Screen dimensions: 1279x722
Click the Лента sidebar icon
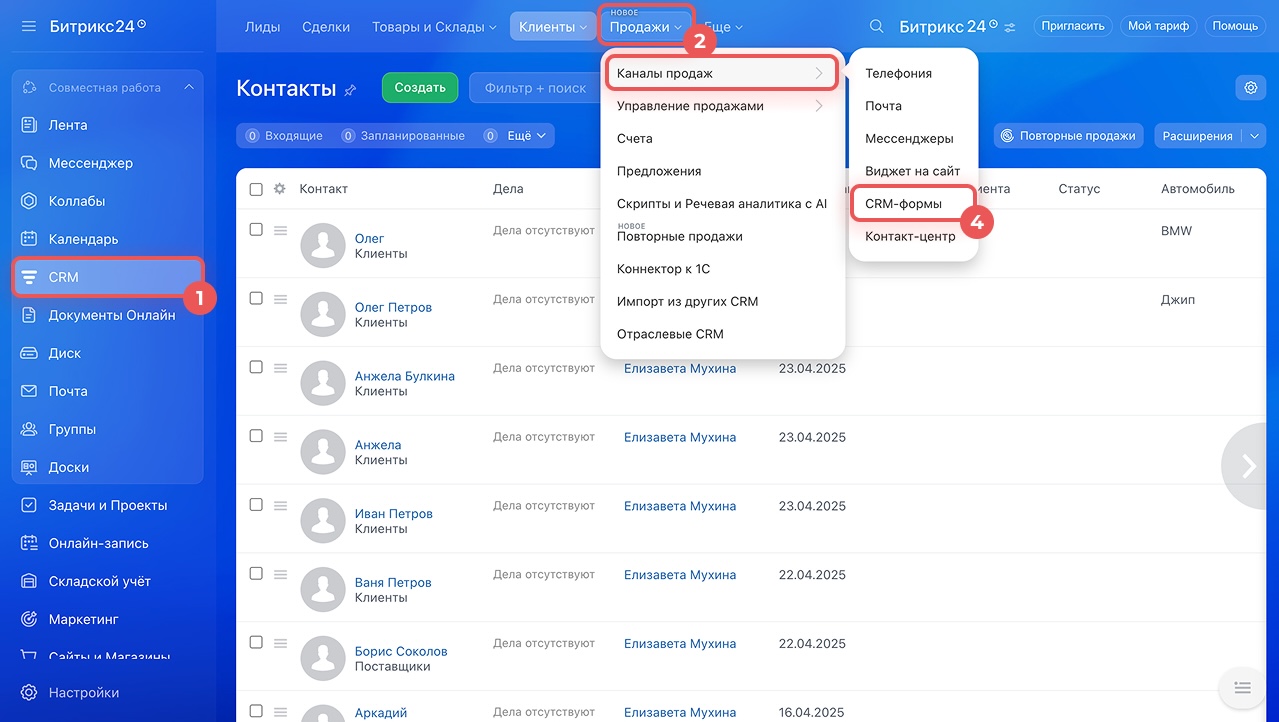coord(29,125)
